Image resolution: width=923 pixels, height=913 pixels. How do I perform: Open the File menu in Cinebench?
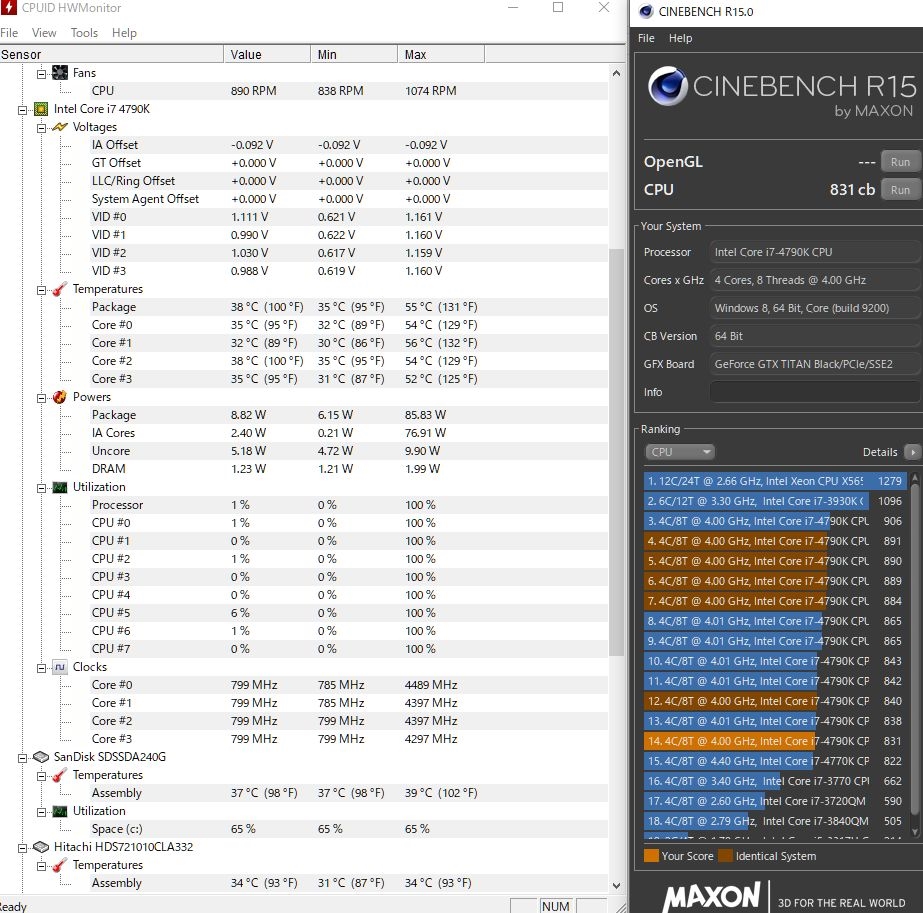(646, 38)
